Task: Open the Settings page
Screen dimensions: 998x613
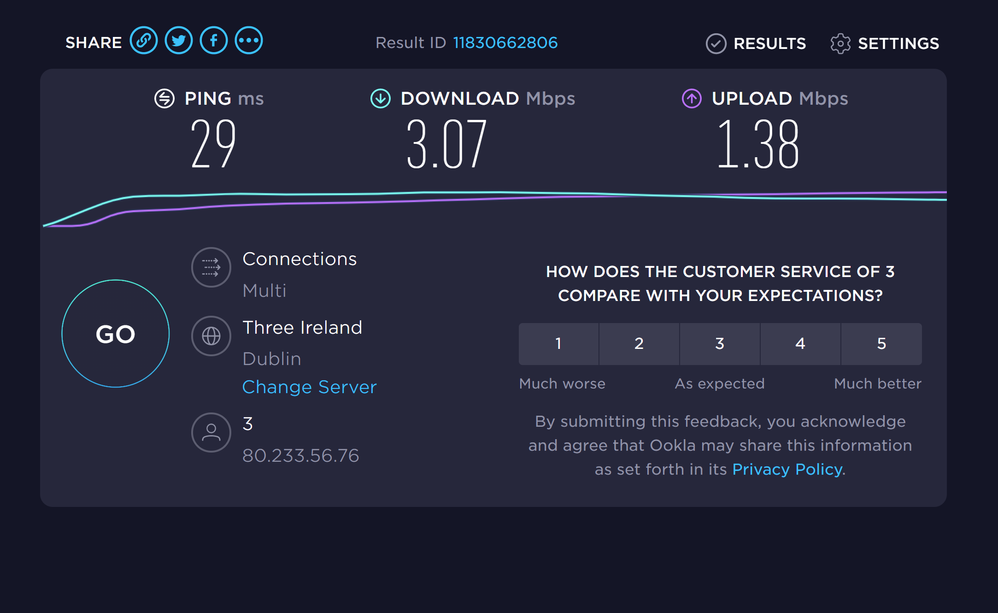Action: click(884, 43)
